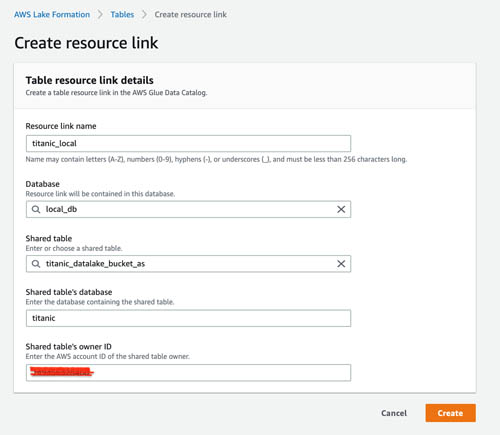Go to the Tables breadcrumb link

(122, 15)
